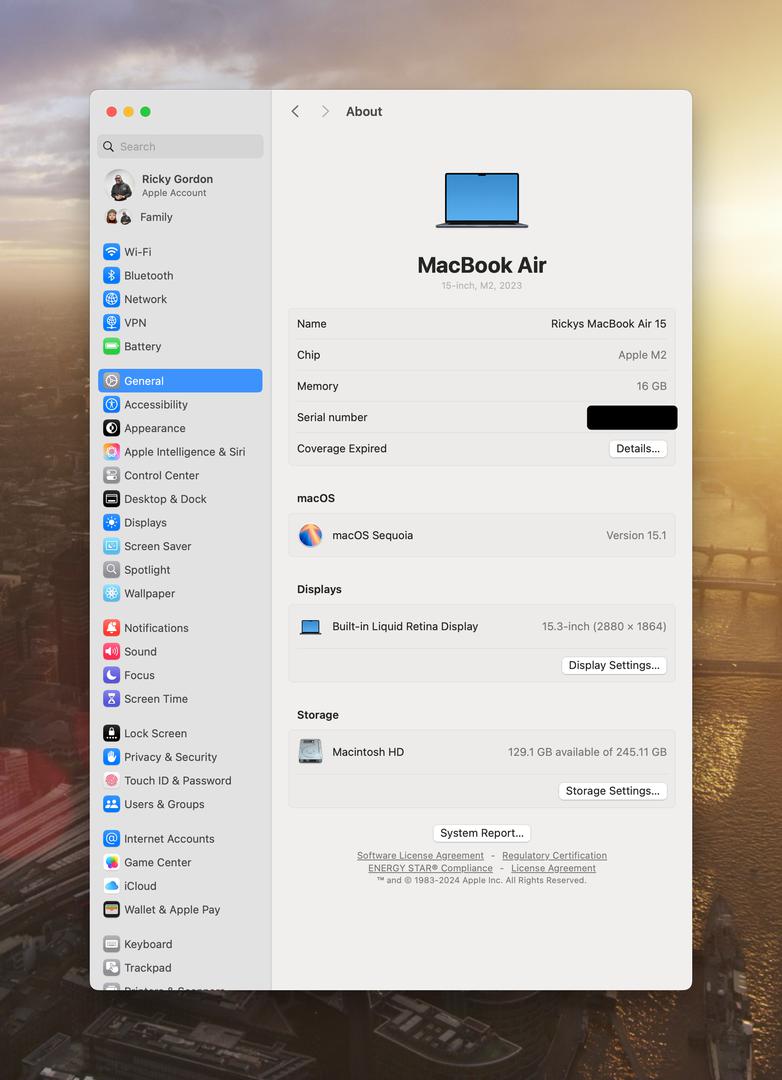Open Screen Time hourglass icon
Viewport: 782px width, 1080px height.
[x=112, y=698]
